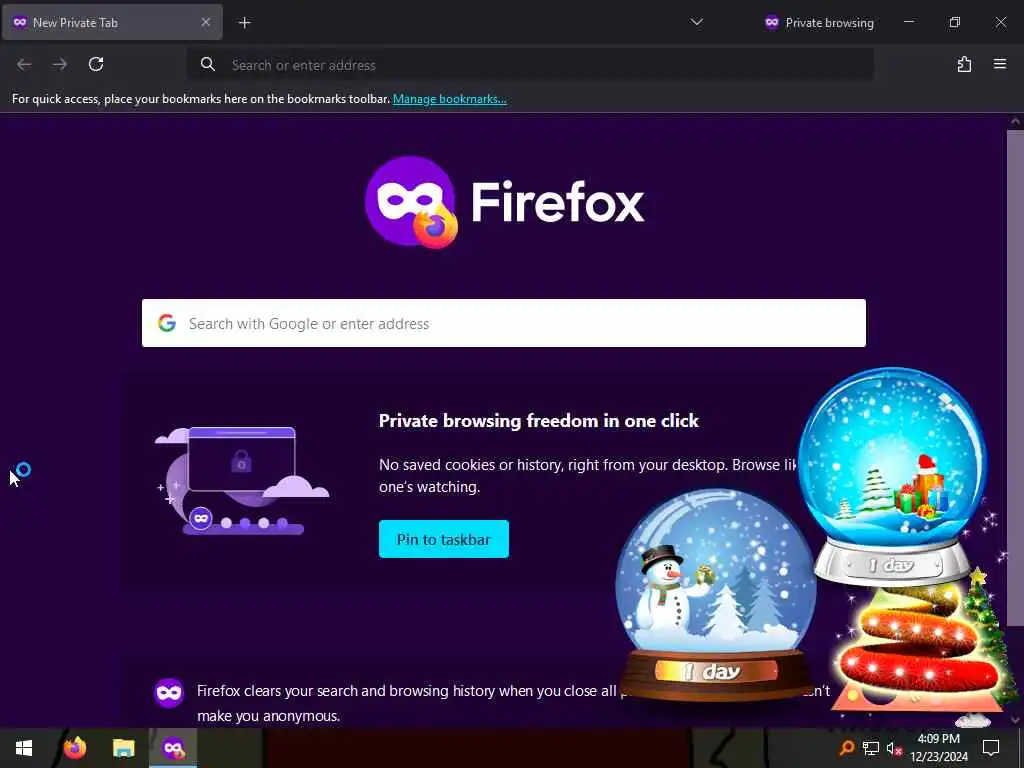Open the hamburger application menu
The width and height of the screenshot is (1024, 768).
1000,64
